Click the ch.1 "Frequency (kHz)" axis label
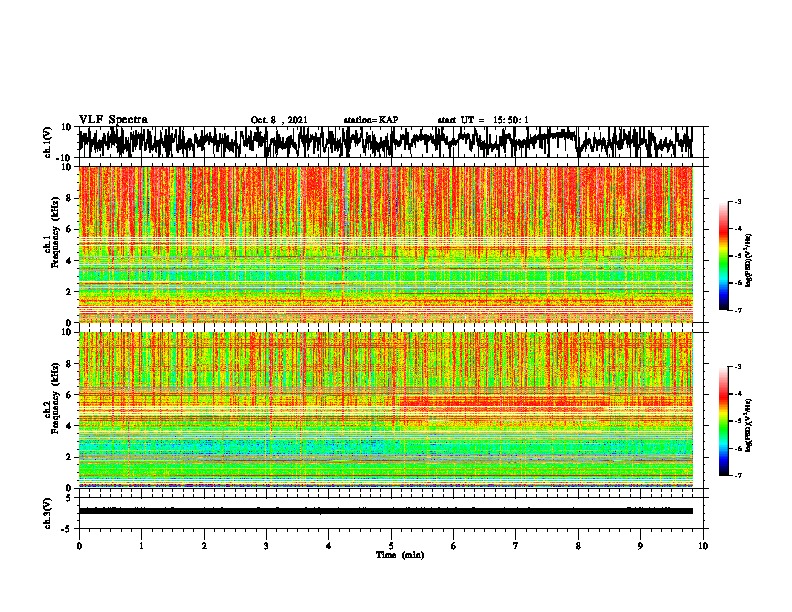 click(x=56, y=233)
